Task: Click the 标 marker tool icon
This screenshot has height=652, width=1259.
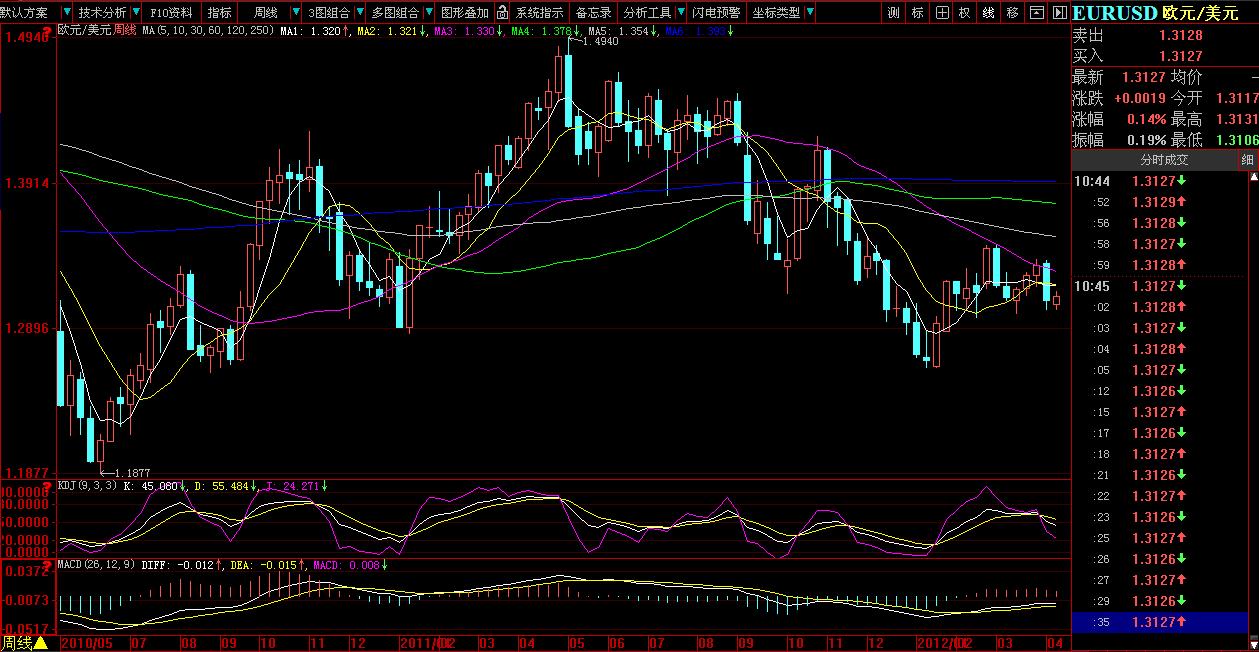Action: pos(916,13)
